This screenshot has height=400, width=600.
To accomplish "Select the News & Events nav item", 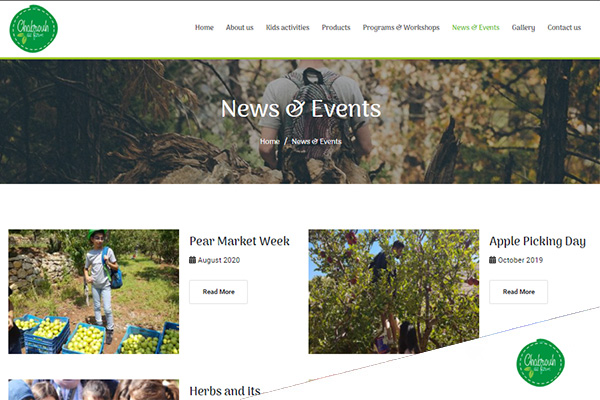I will (476, 28).
